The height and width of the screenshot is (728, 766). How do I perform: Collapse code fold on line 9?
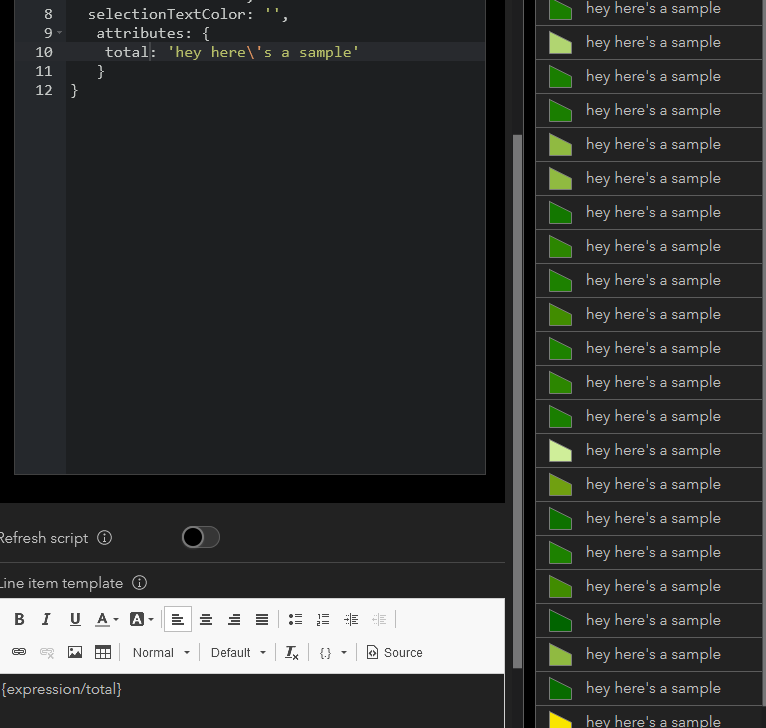(x=60, y=33)
